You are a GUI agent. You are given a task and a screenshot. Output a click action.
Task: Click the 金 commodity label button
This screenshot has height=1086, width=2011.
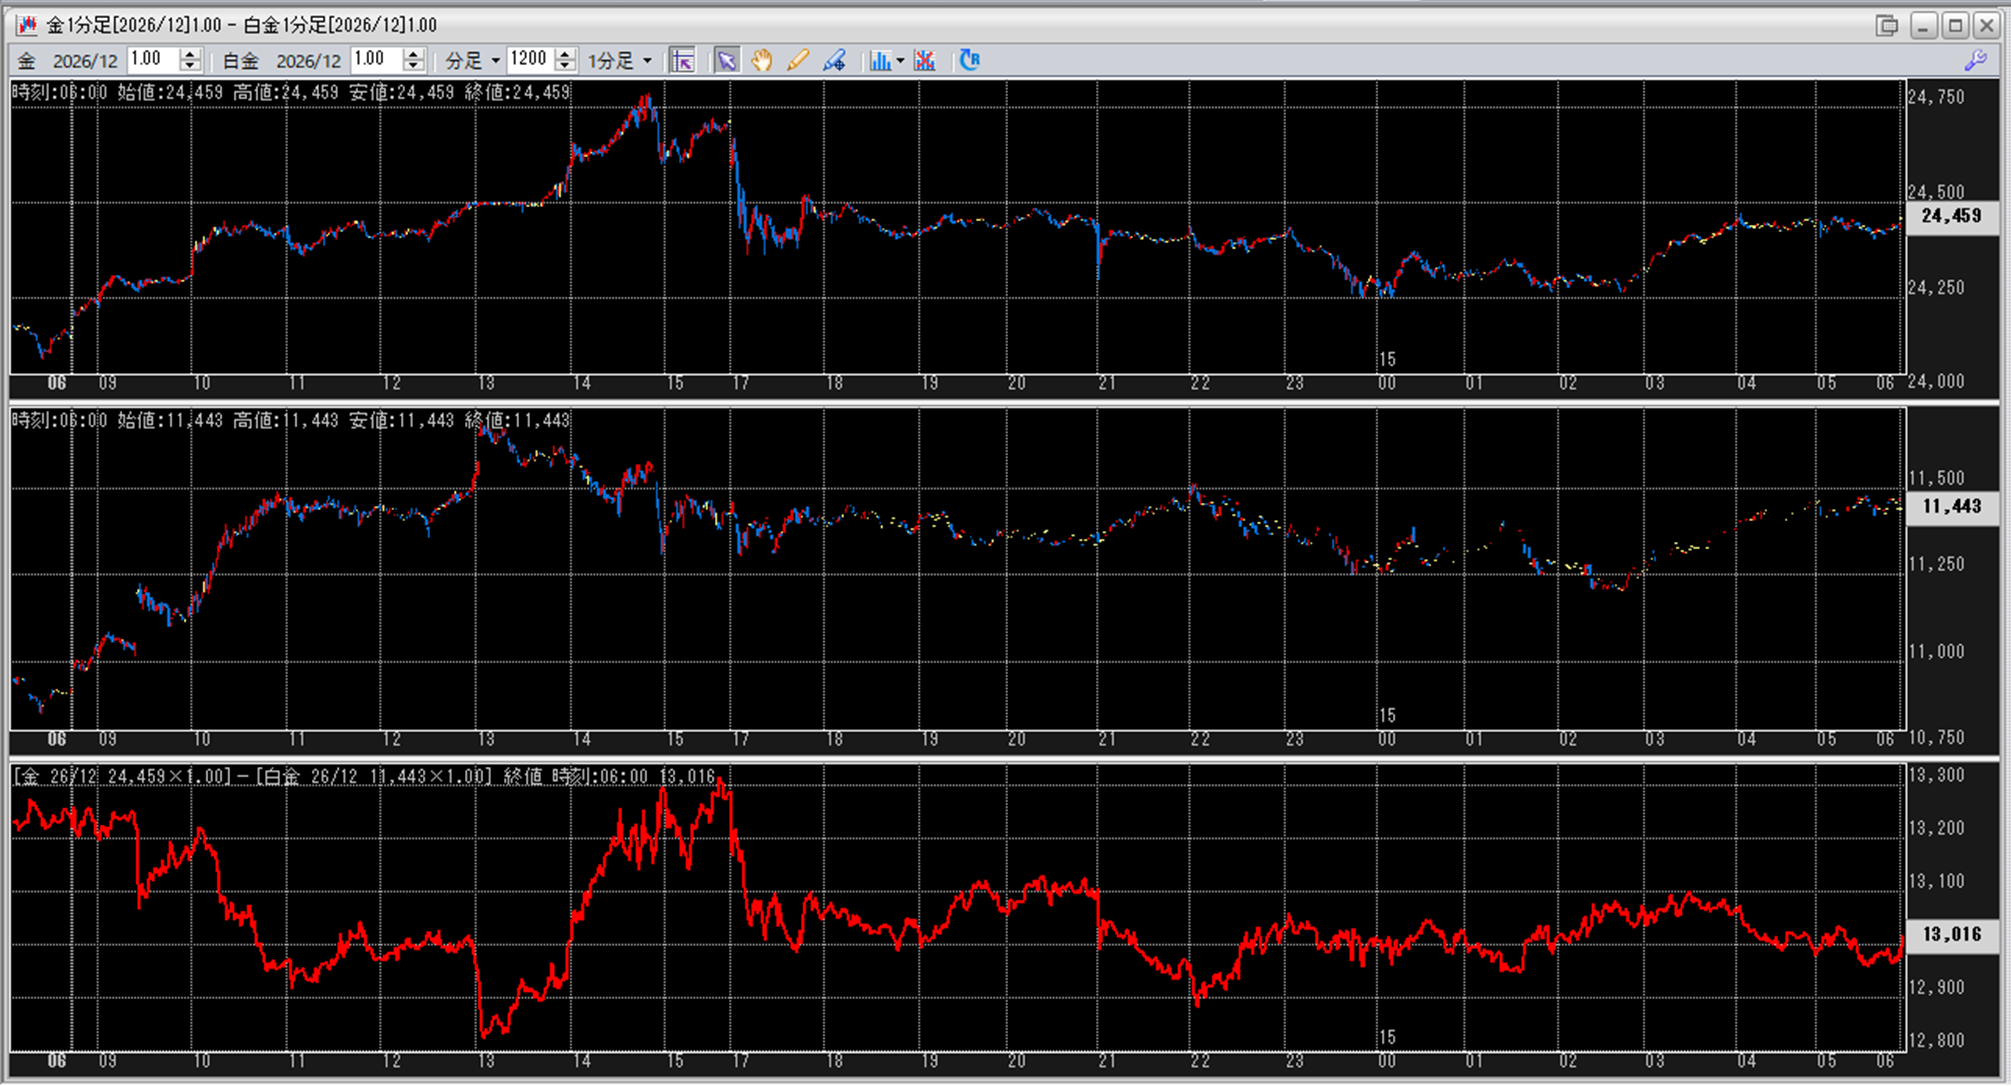coord(27,61)
